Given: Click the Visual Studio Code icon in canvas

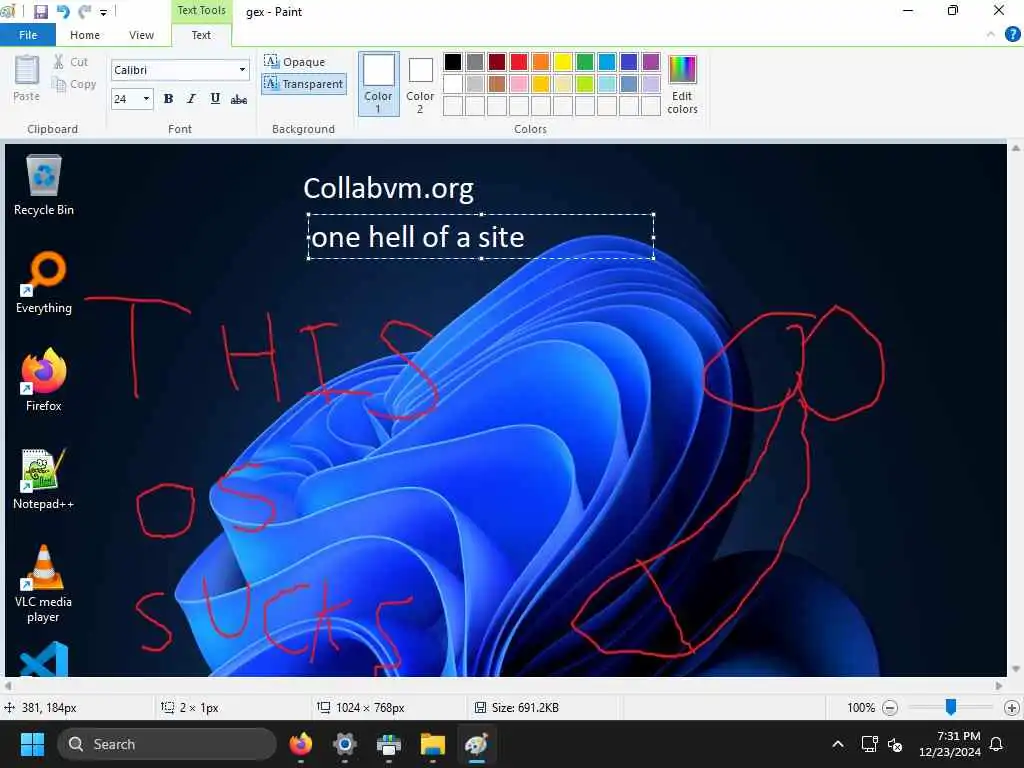Looking at the screenshot, I should click(44, 659).
